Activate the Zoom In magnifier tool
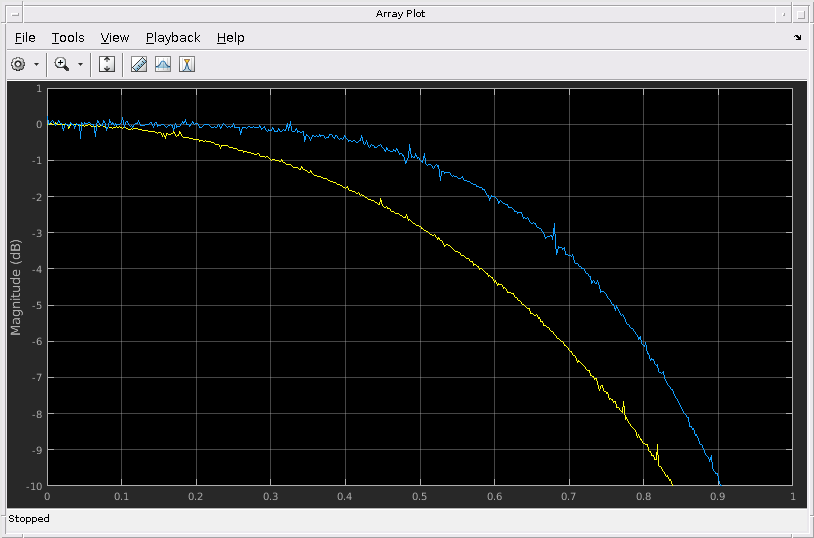814x538 pixels. tap(62, 64)
